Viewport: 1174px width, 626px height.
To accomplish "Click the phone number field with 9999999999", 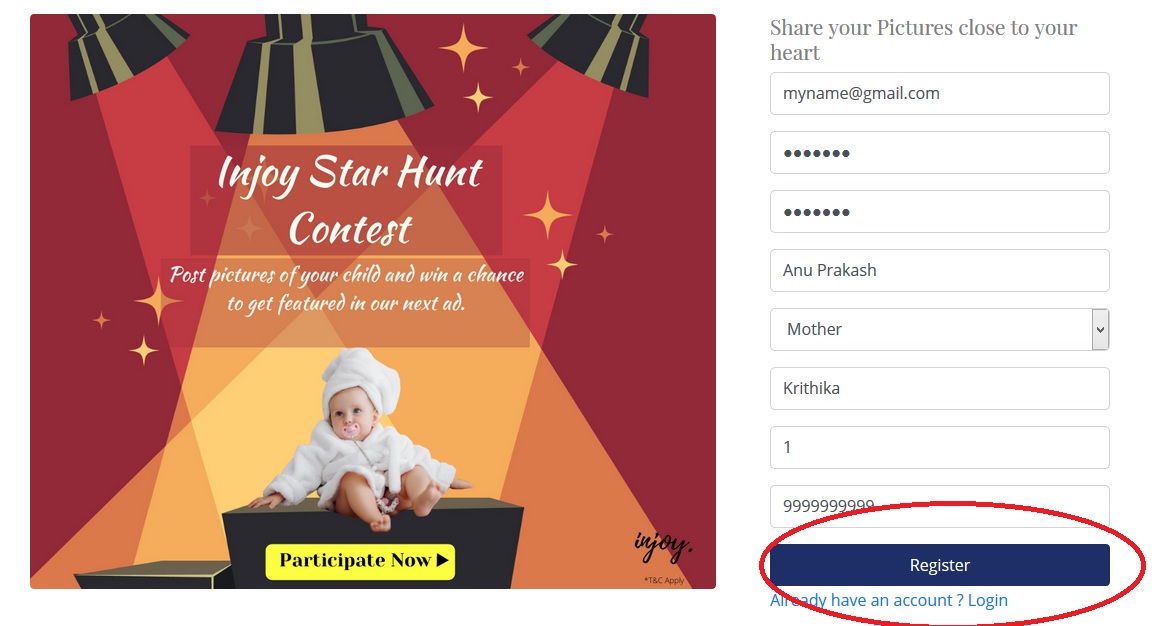I will click(x=939, y=505).
